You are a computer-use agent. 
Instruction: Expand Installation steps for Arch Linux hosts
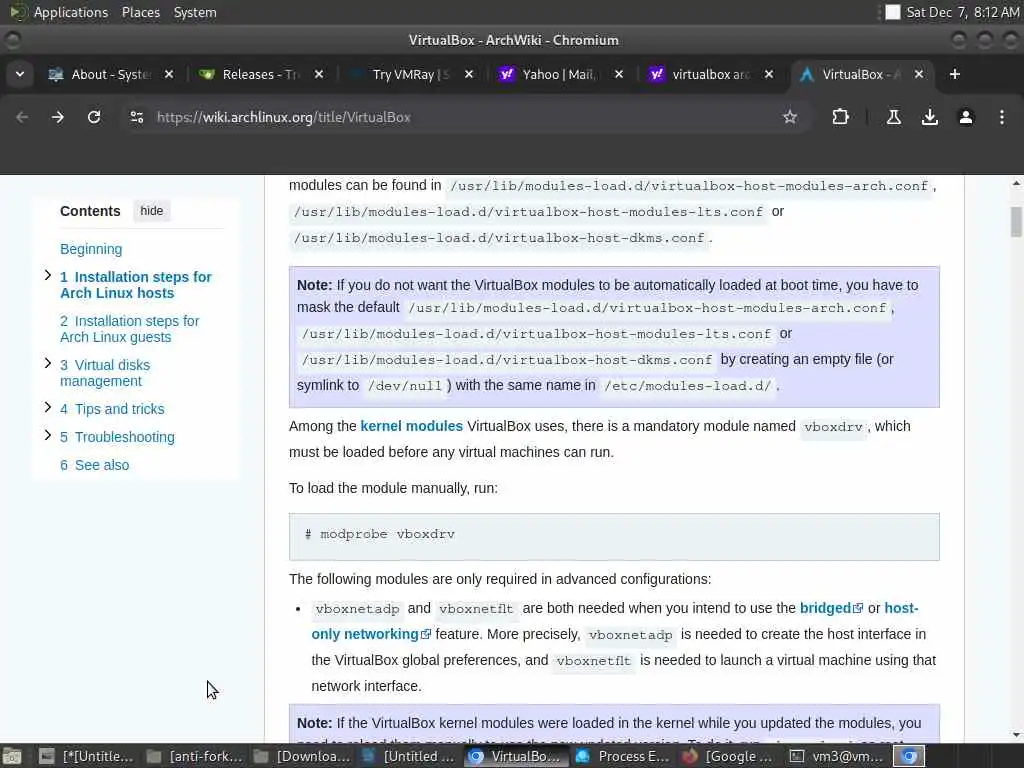[48, 275]
